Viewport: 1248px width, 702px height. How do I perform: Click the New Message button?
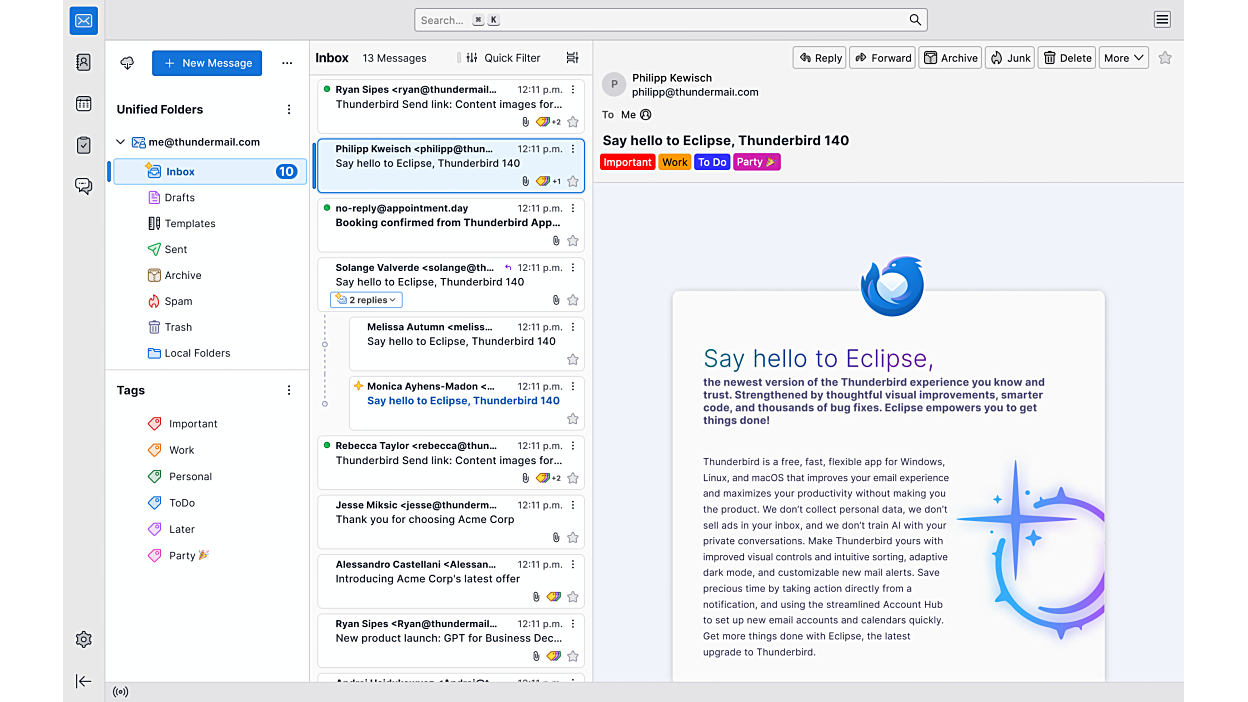(207, 63)
